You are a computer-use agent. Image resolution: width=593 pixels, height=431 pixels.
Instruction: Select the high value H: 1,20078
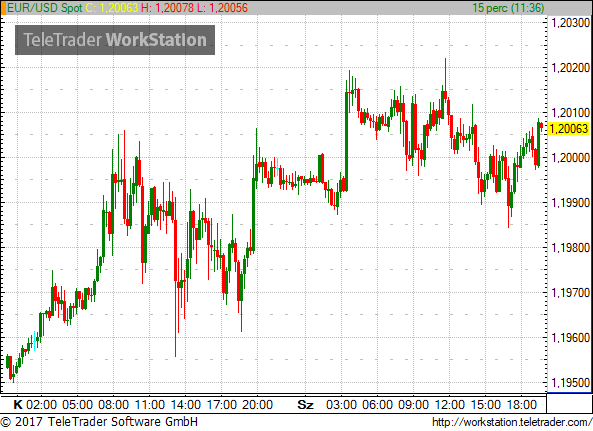pos(167,8)
